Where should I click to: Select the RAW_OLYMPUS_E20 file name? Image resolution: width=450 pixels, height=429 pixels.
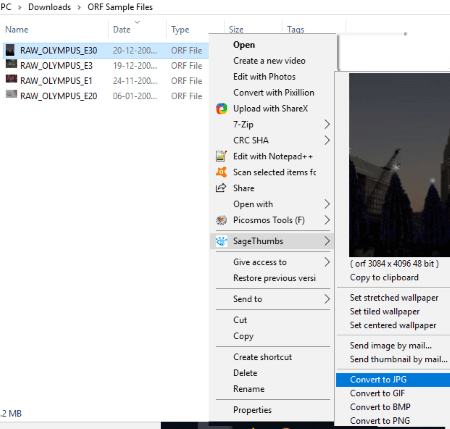59,96
